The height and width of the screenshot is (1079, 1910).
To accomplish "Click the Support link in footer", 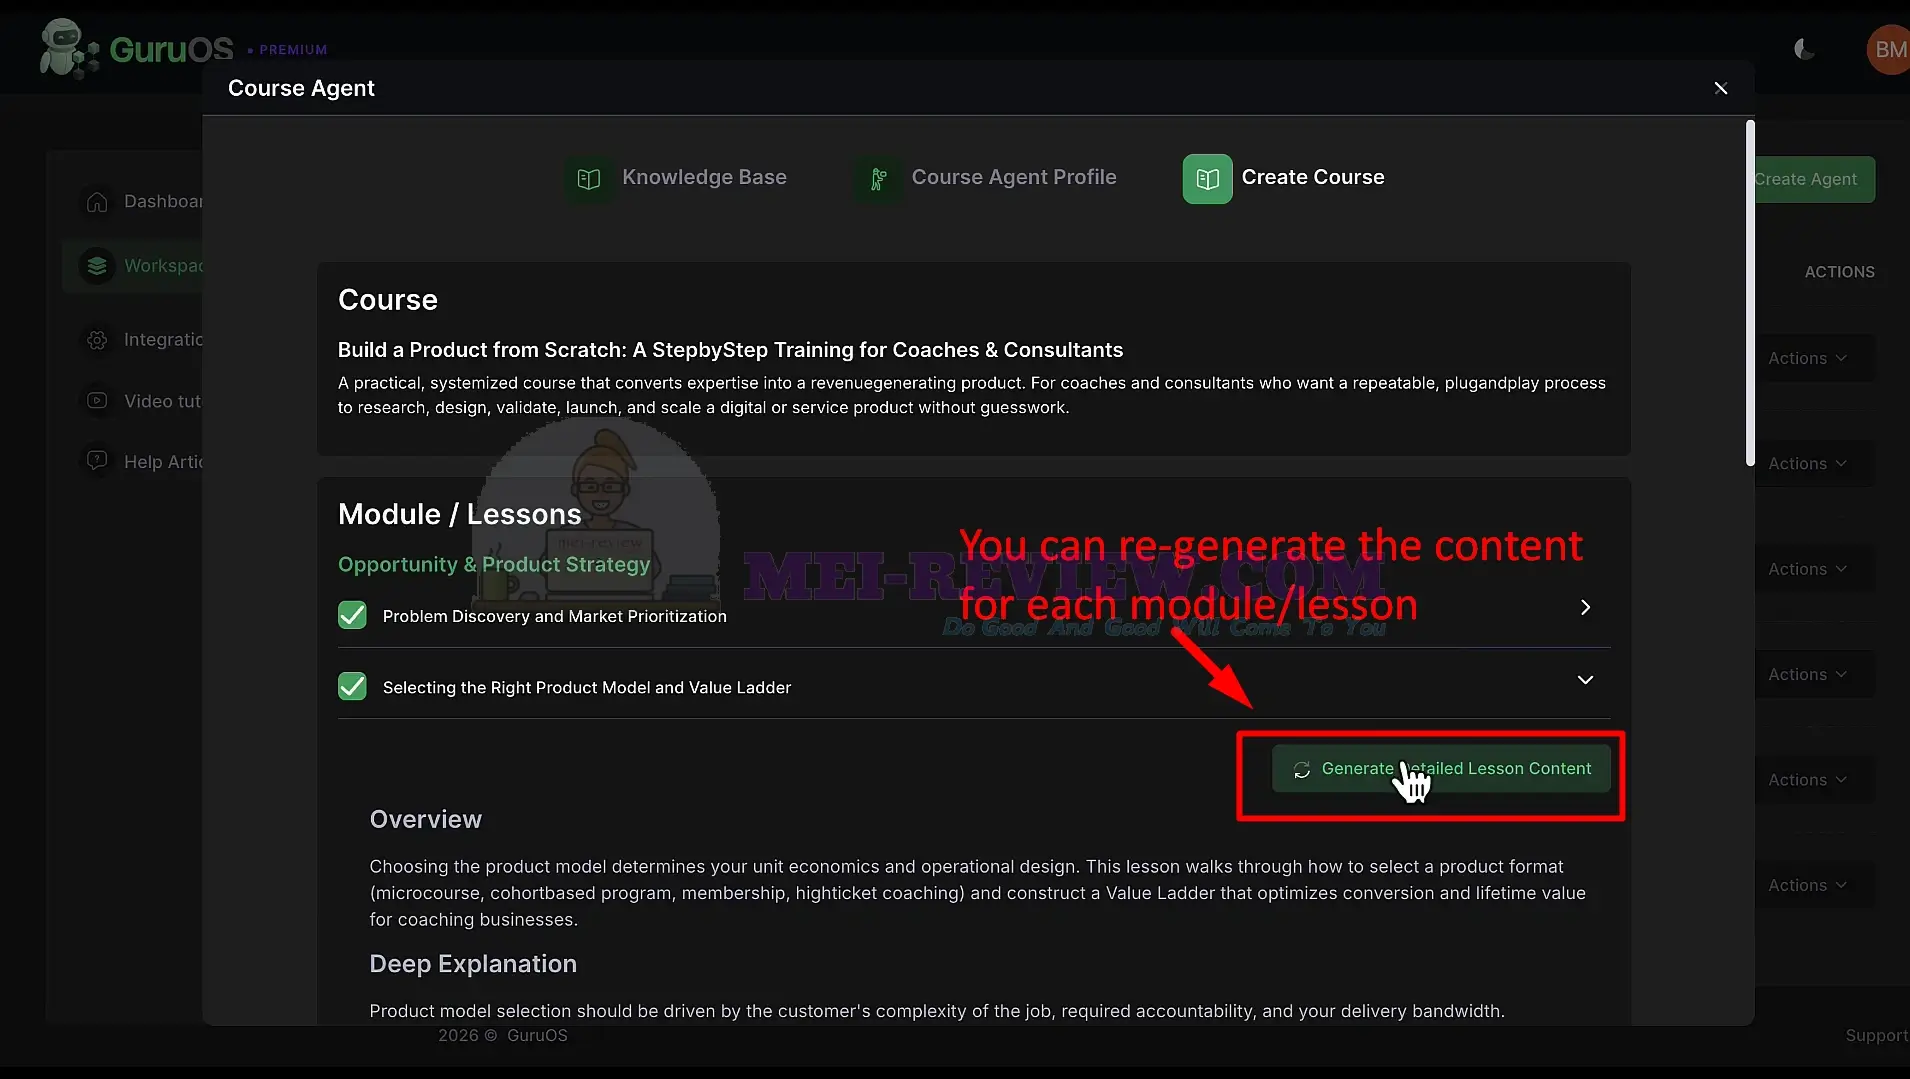I will click(x=1877, y=1036).
